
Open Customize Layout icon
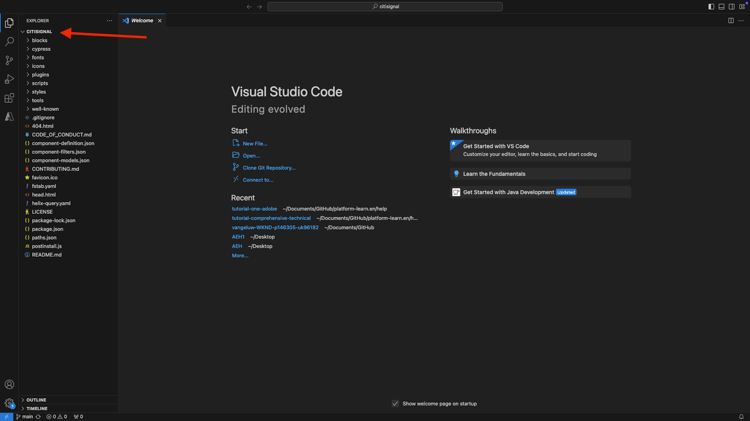click(x=742, y=7)
